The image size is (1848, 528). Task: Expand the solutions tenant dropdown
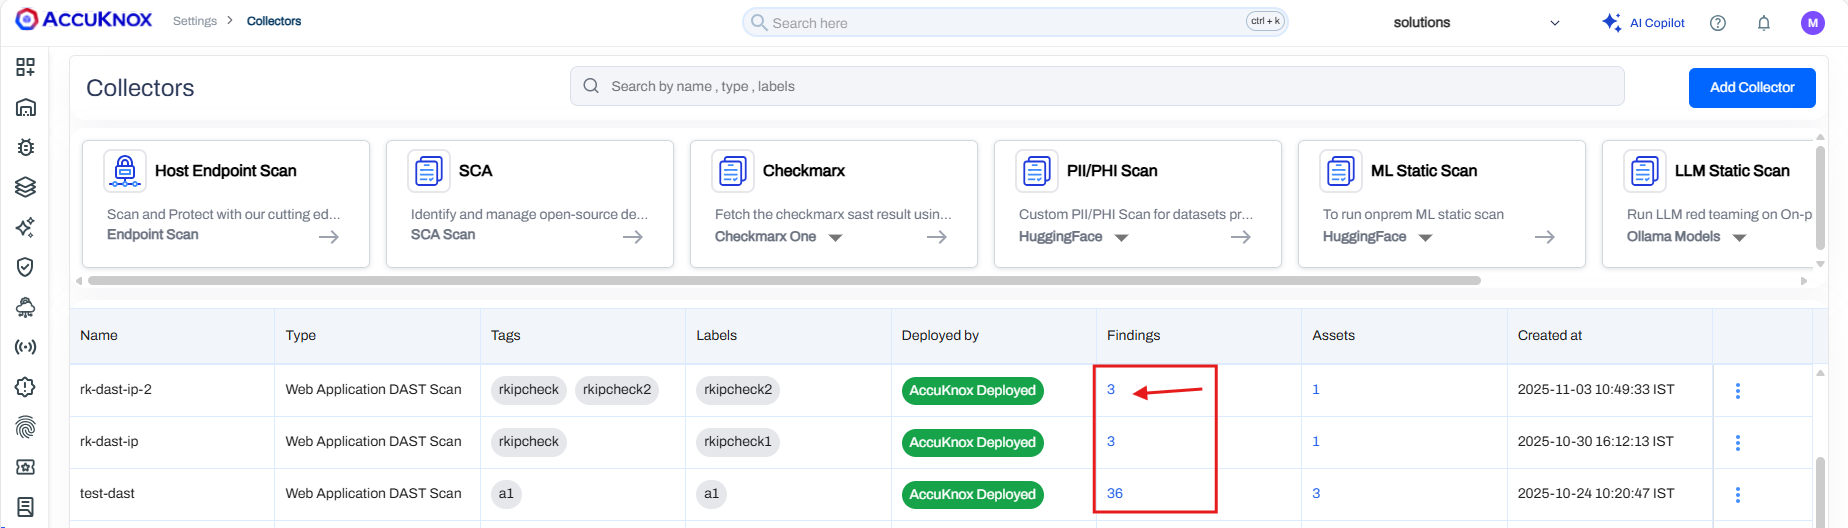[x=1554, y=23]
